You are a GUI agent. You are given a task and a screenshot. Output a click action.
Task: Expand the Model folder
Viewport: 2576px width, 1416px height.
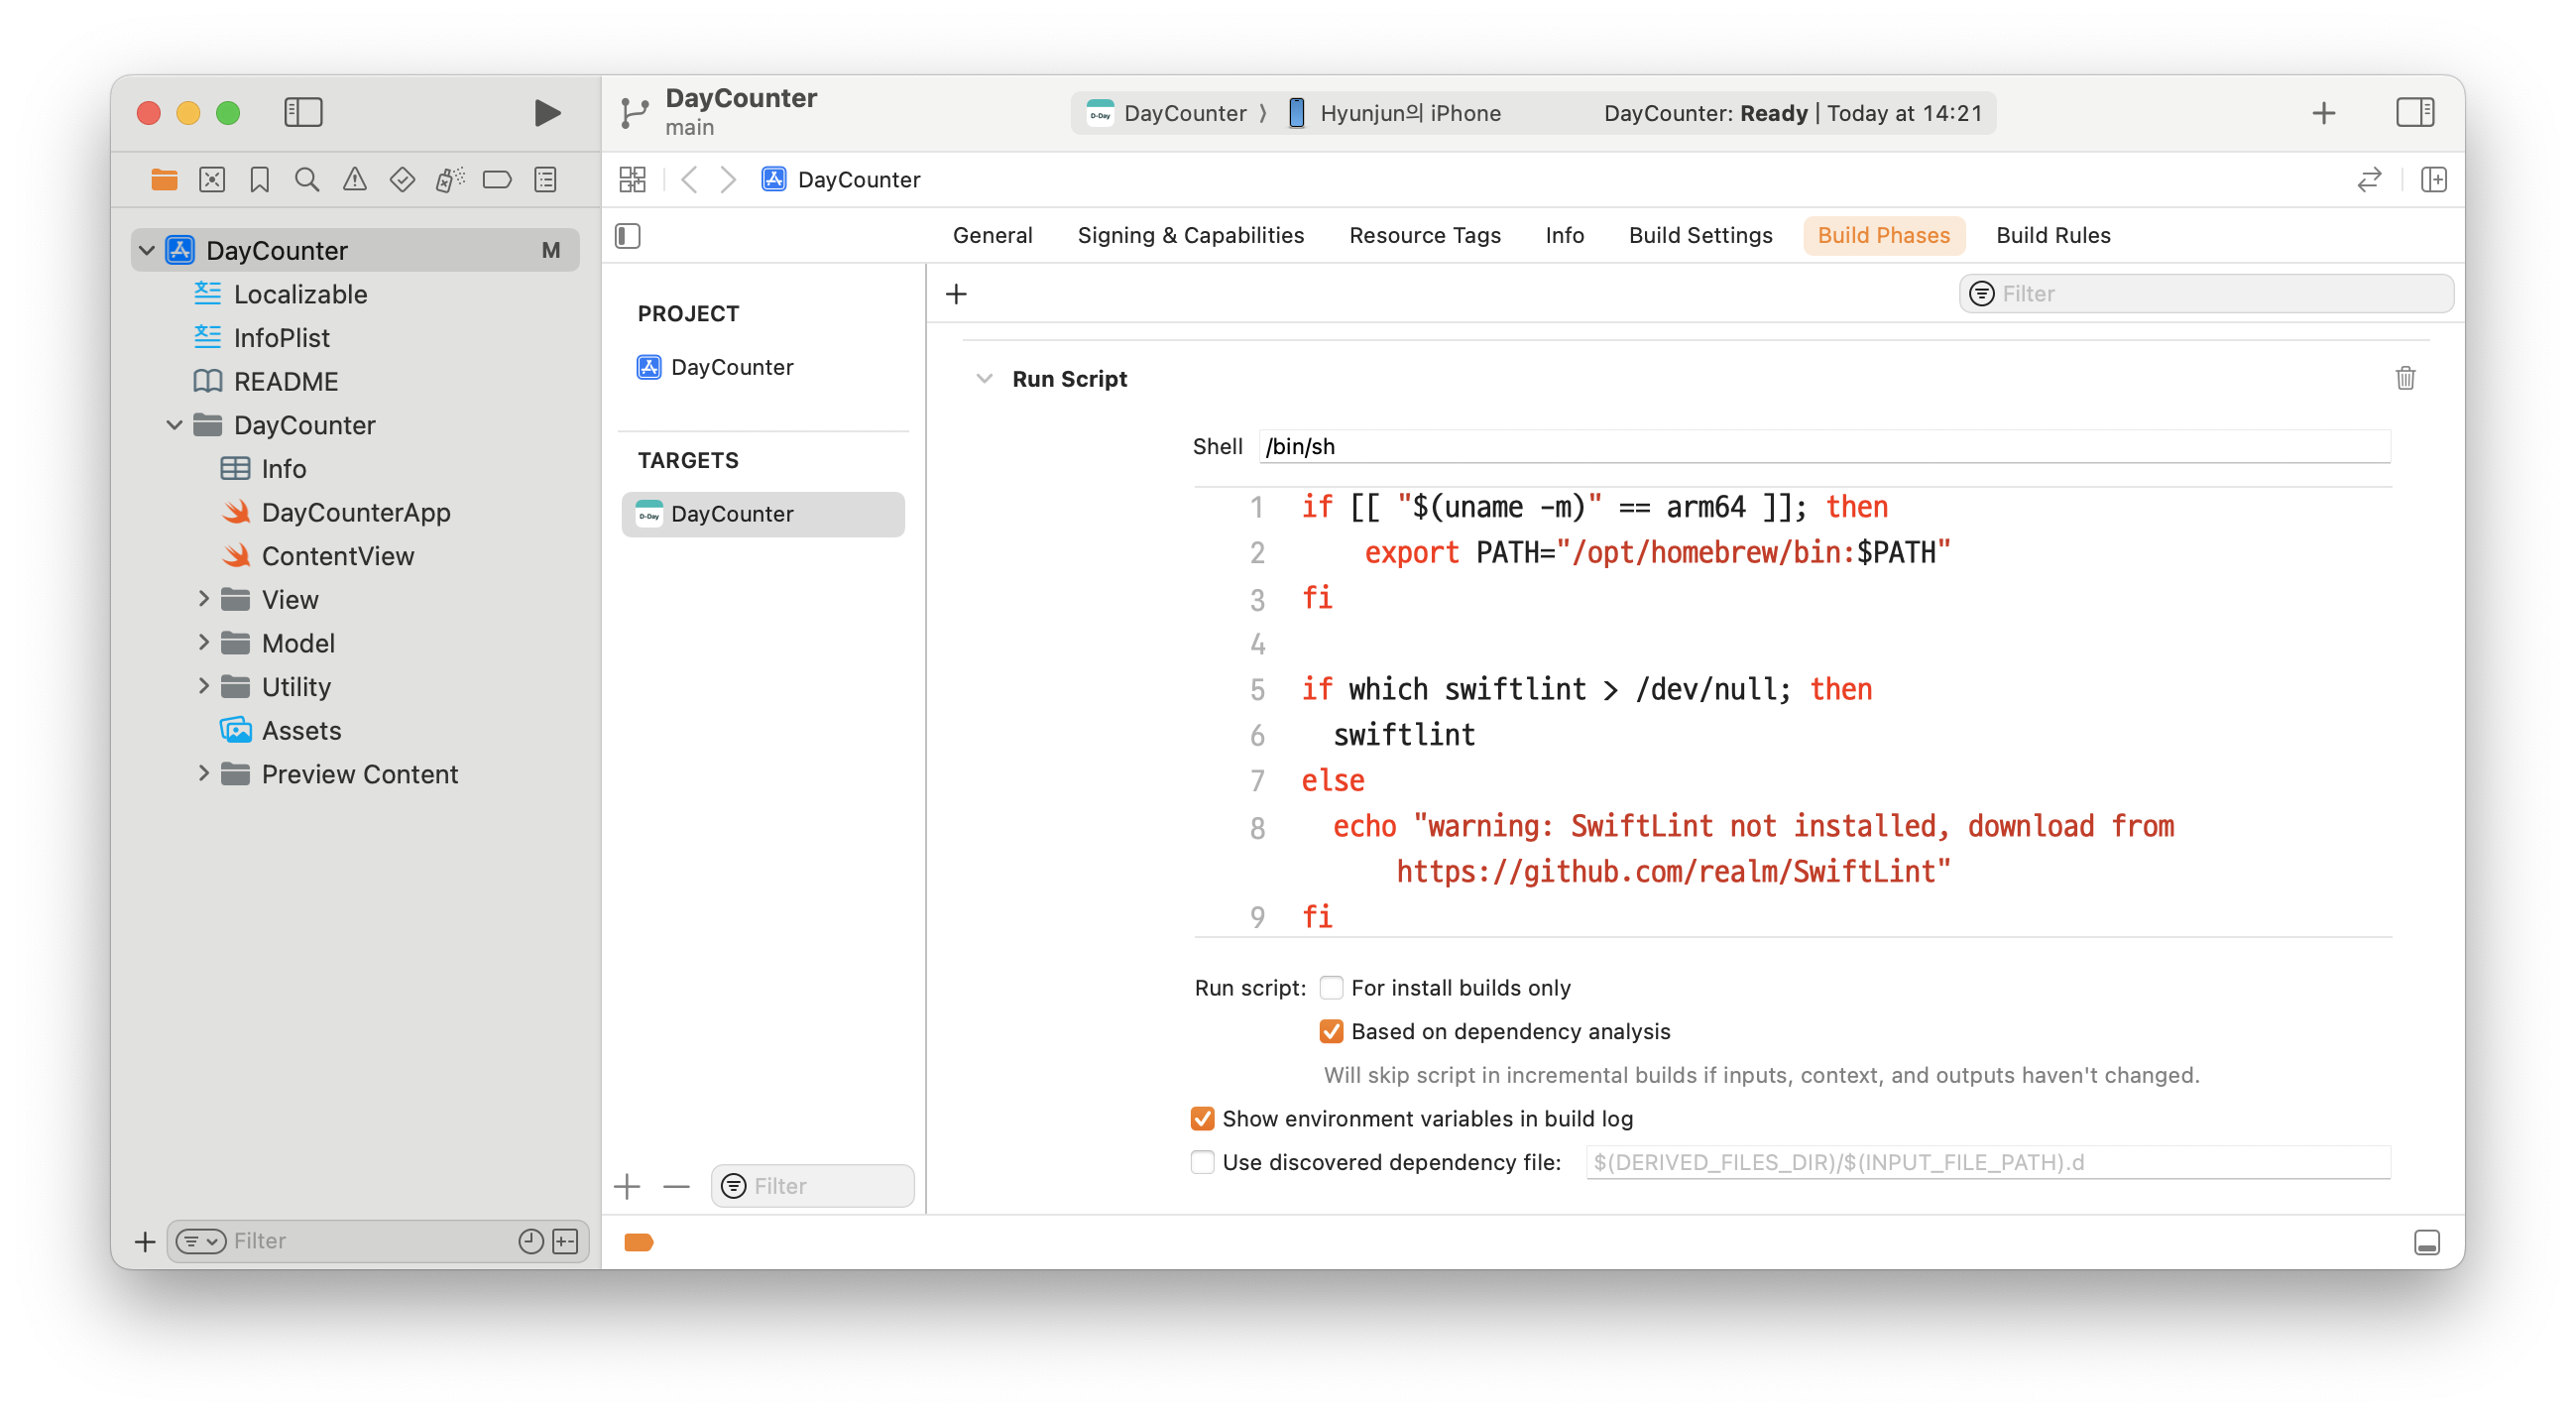[x=204, y=643]
